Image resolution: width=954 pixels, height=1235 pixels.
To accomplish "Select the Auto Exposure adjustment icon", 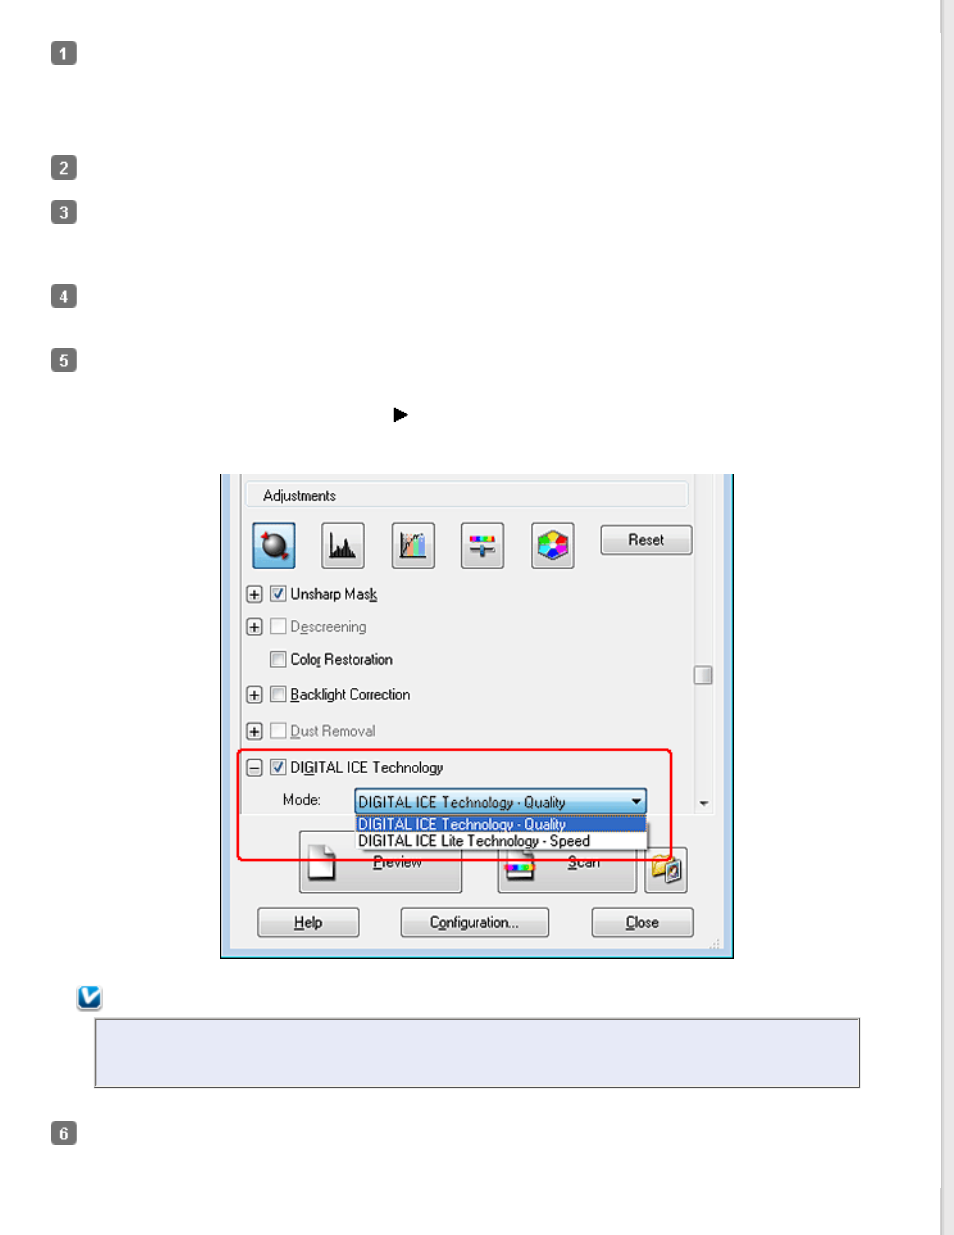I will click(x=273, y=545).
